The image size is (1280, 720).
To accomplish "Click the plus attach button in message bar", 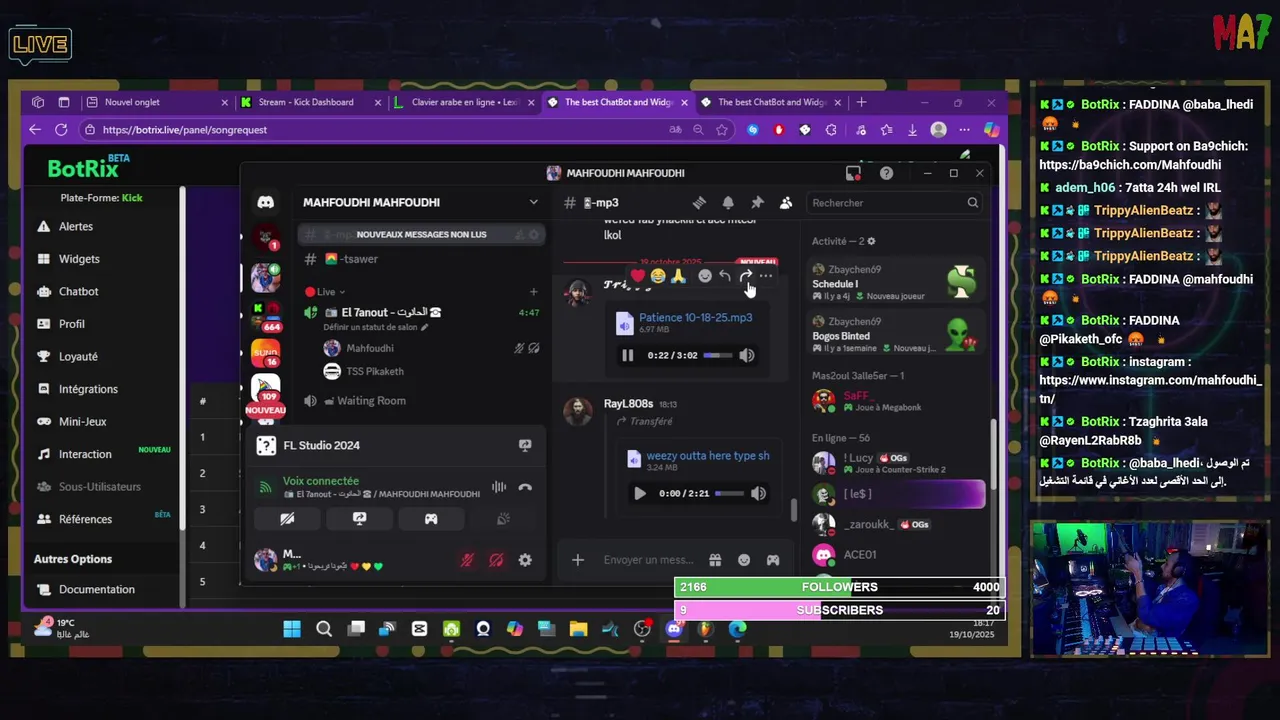I will click(577, 560).
